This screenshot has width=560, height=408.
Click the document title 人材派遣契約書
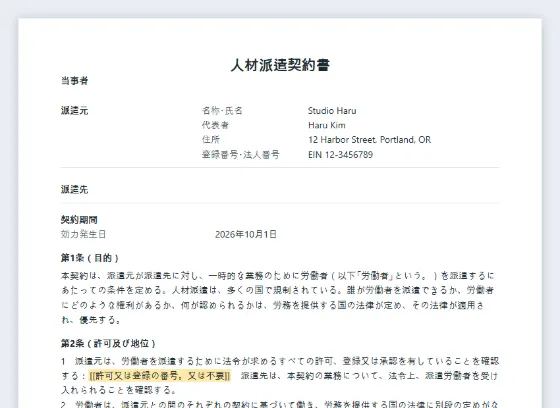tap(280, 65)
